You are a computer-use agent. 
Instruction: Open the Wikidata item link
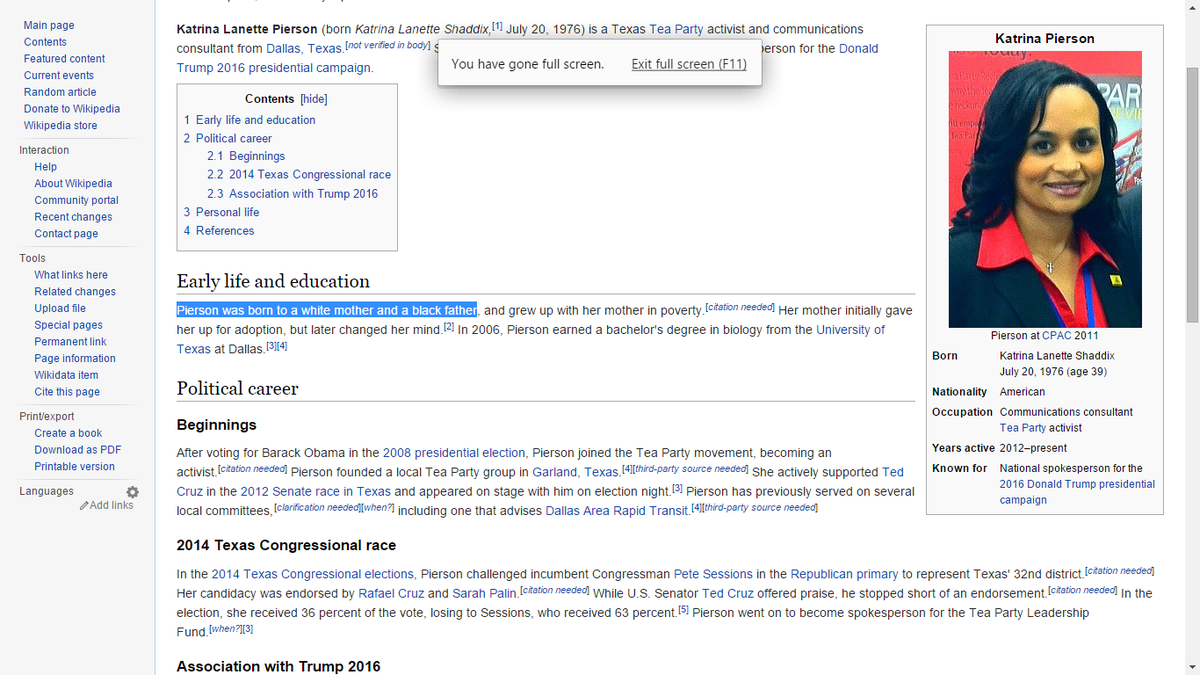click(x=66, y=375)
